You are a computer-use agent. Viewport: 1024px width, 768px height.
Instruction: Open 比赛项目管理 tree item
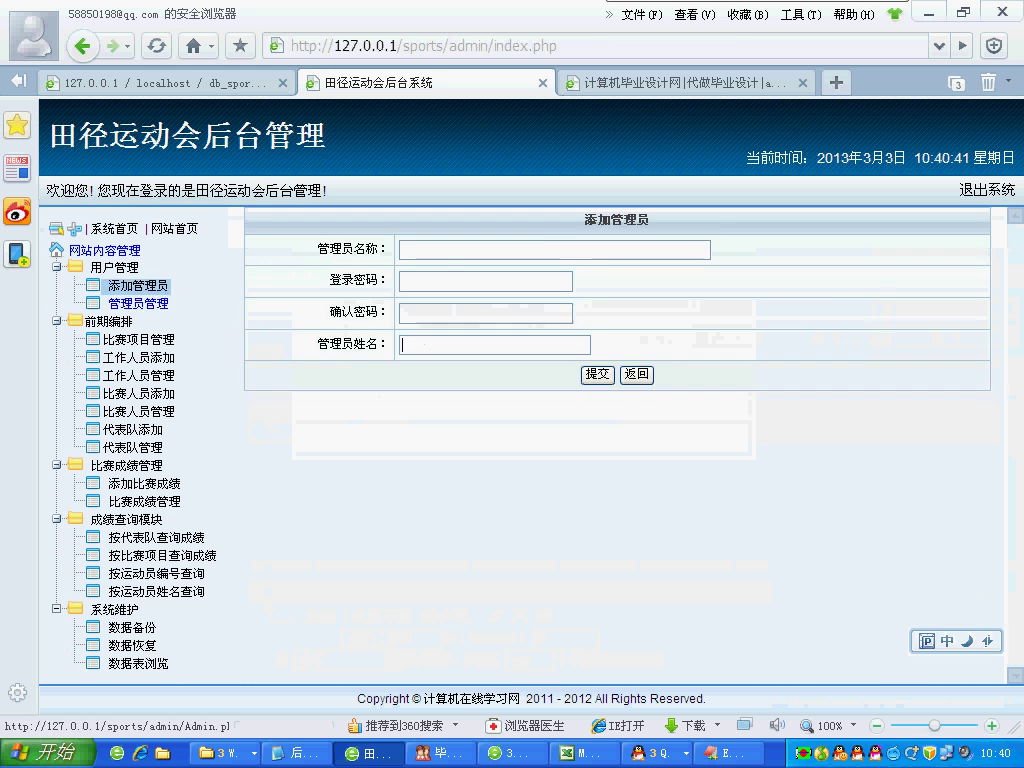point(138,340)
